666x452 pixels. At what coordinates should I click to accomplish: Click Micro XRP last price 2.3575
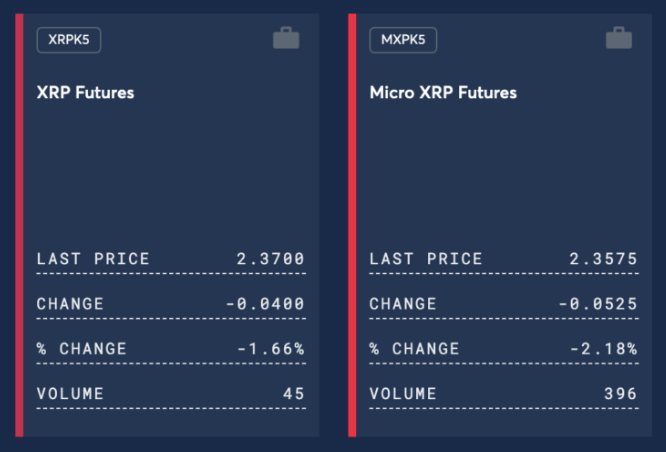point(603,258)
